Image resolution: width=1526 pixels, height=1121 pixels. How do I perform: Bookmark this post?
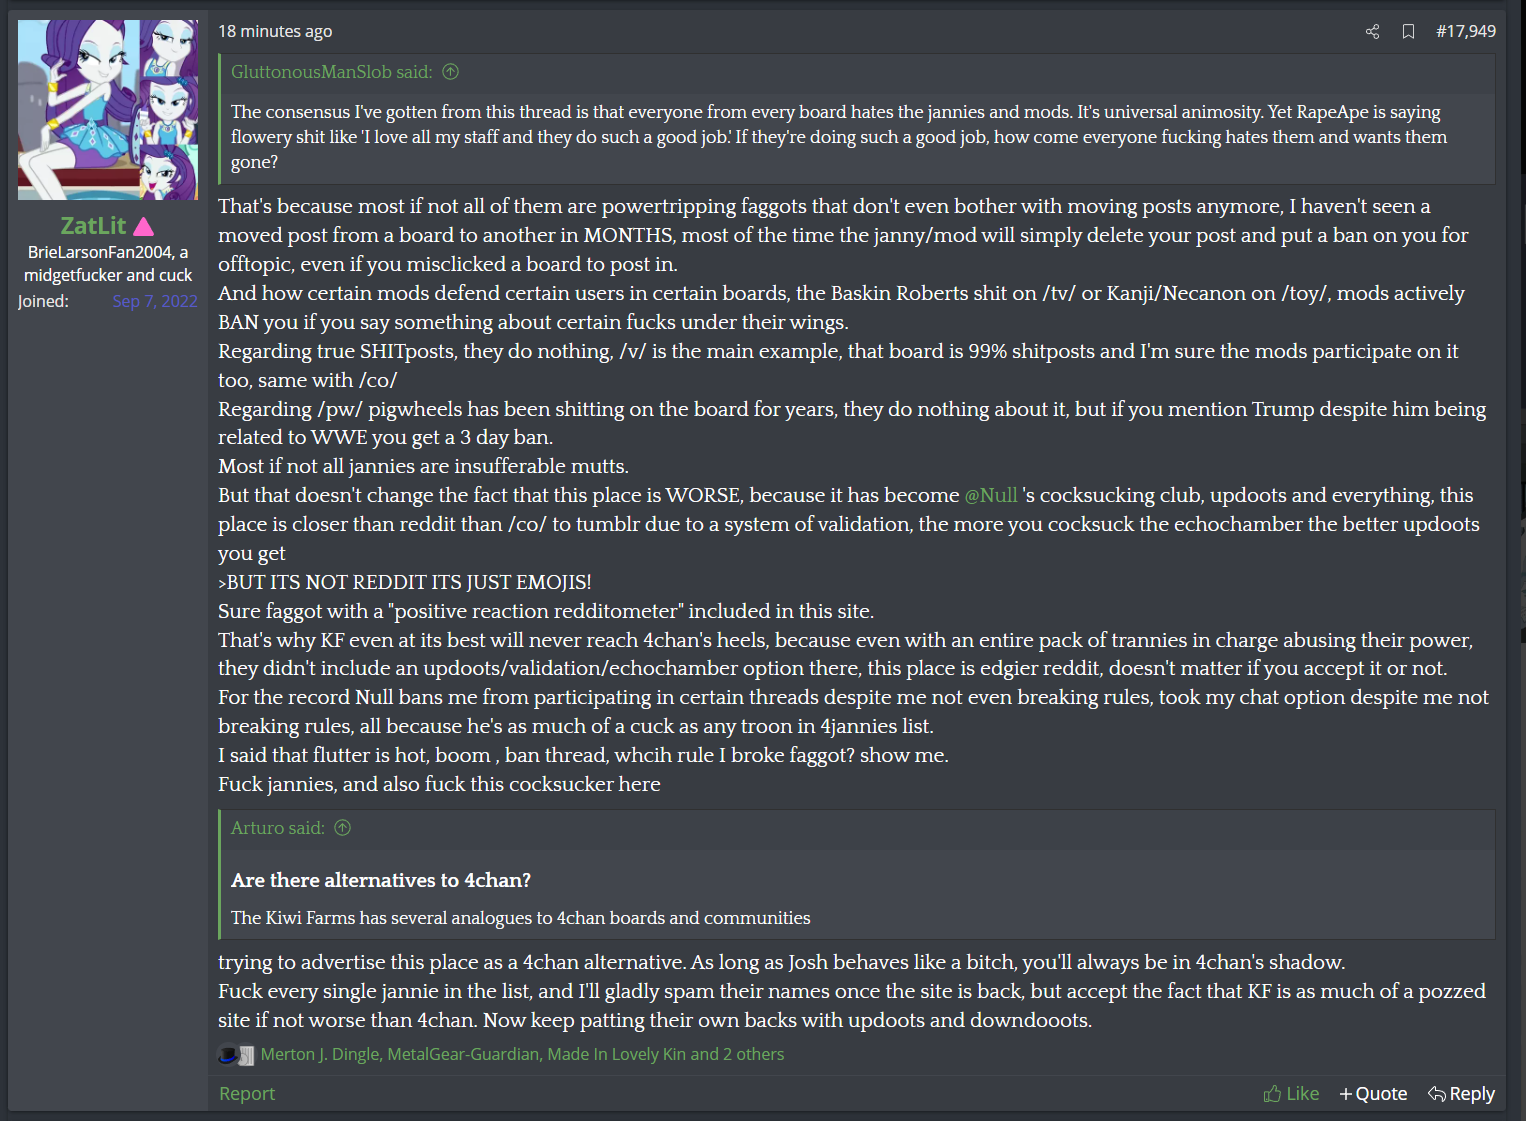click(x=1408, y=32)
